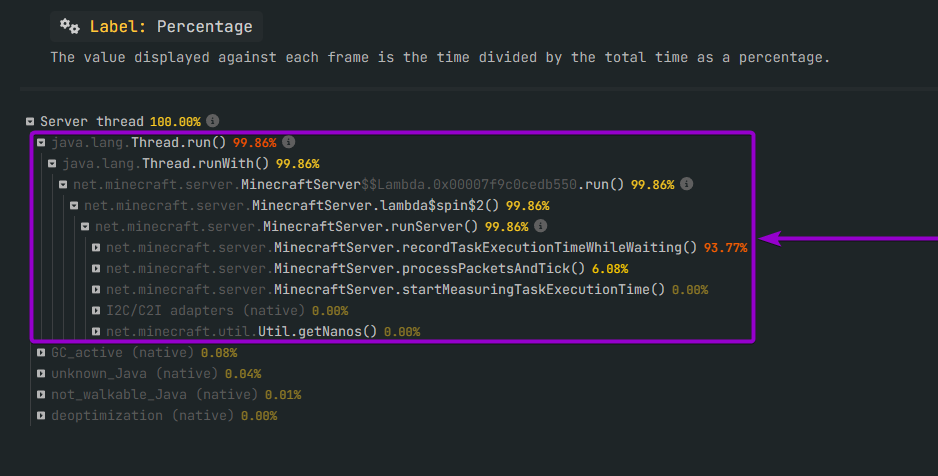
Task: Click info icon next to runServer() 99.86%
Action: (x=540, y=225)
